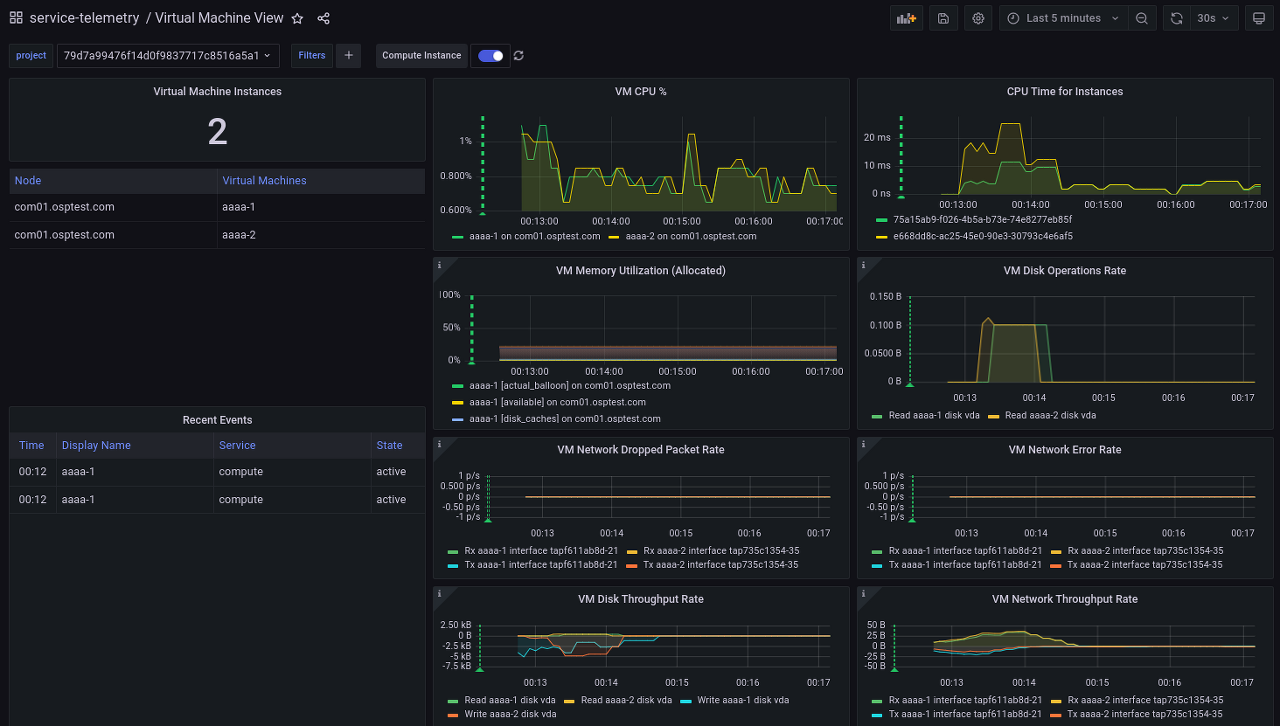Open Virtual Machine Instances panel title menu
1280x726 pixels.
[x=217, y=91]
